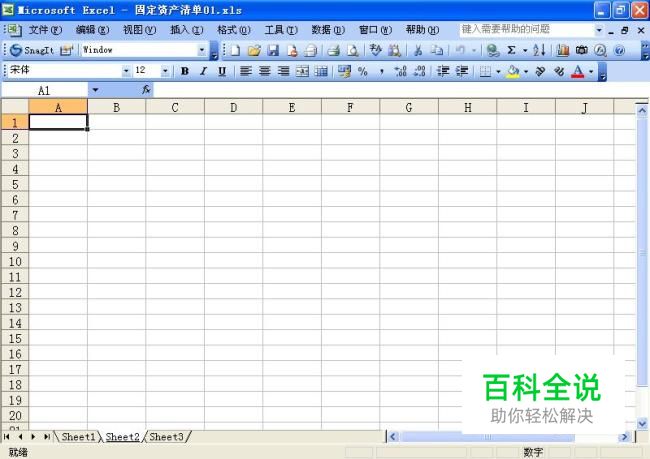Image resolution: width=650 pixels, height=459 pixels.
Task: Sort ascending with the A-Z icon
Action: tap(539, 51)
